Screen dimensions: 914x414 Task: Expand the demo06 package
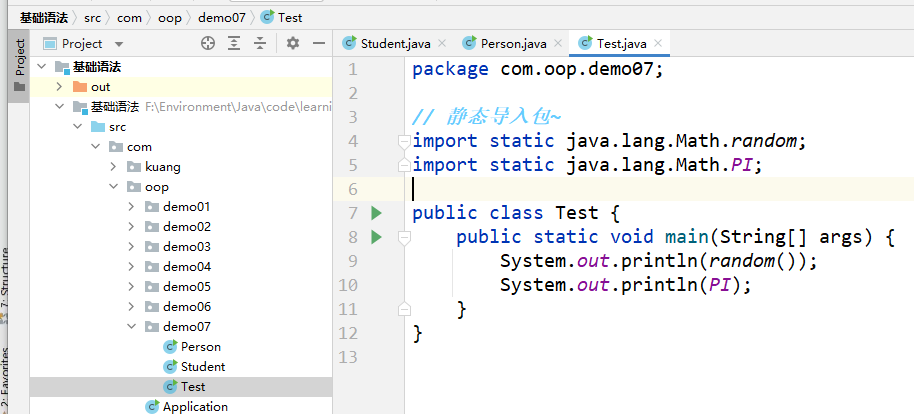pyautogui.click(x=131, y=307)
